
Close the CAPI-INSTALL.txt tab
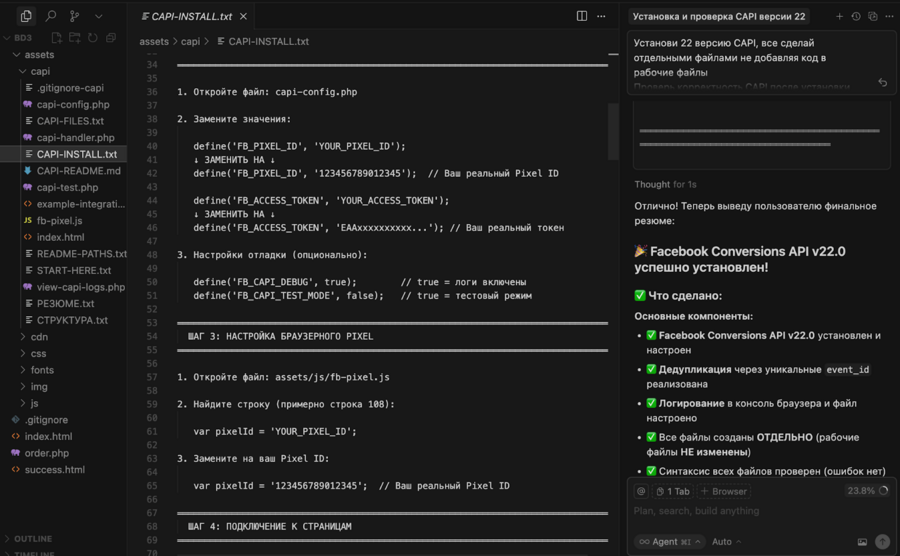coord(245,16)
